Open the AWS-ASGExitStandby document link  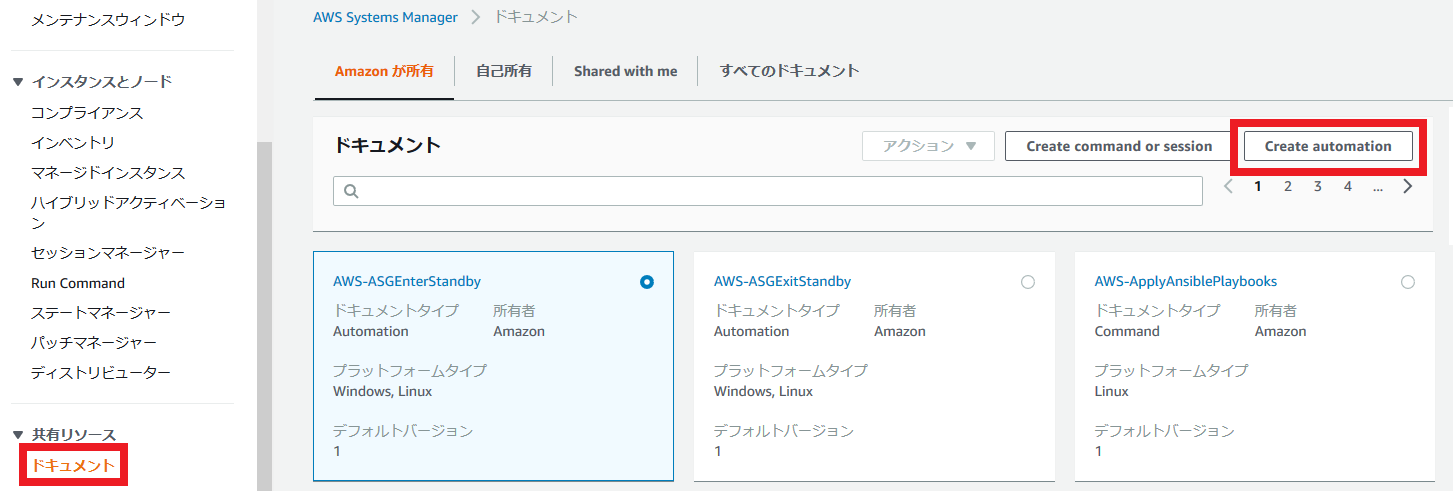point(782,281)
